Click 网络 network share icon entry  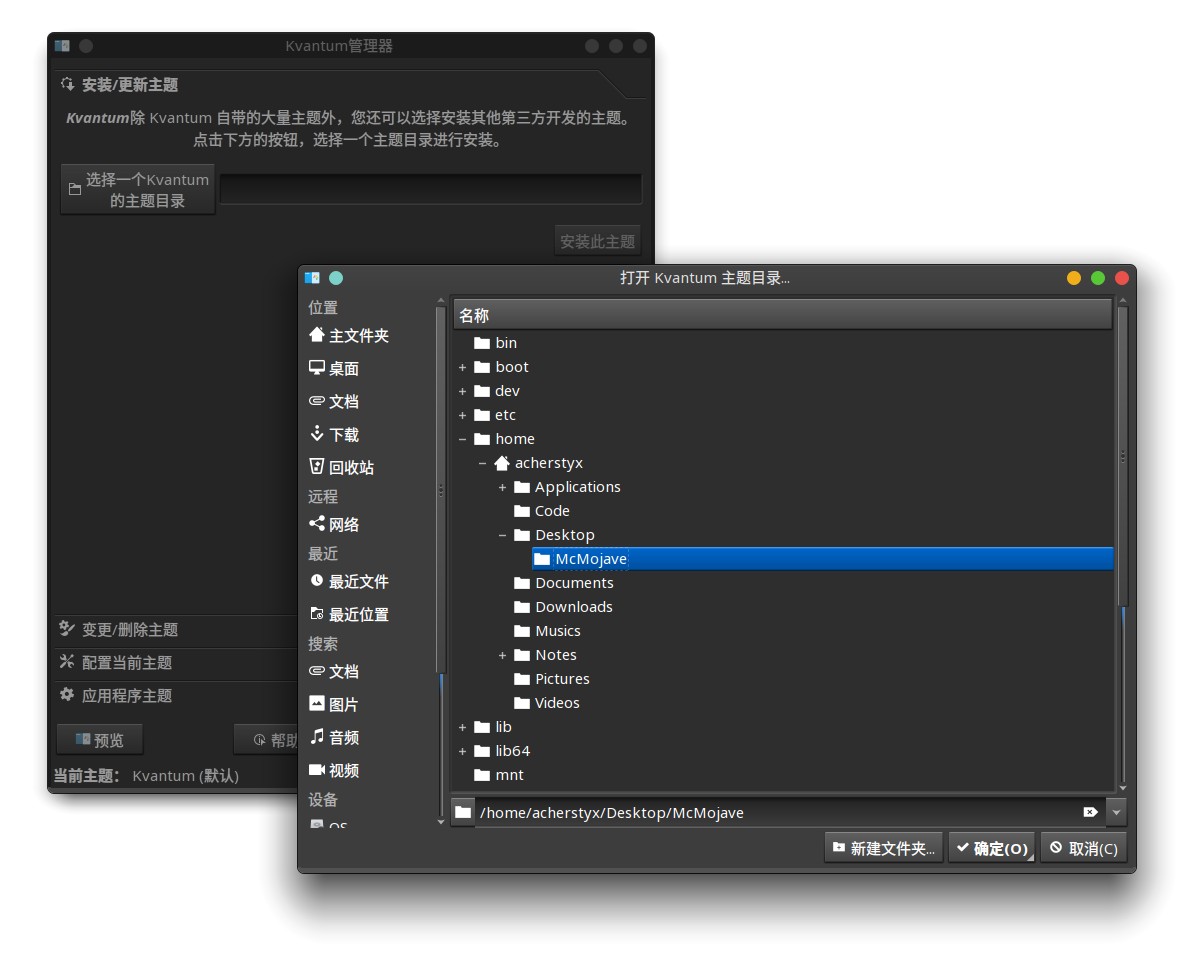pyautogui.click(x=334, y=525)
